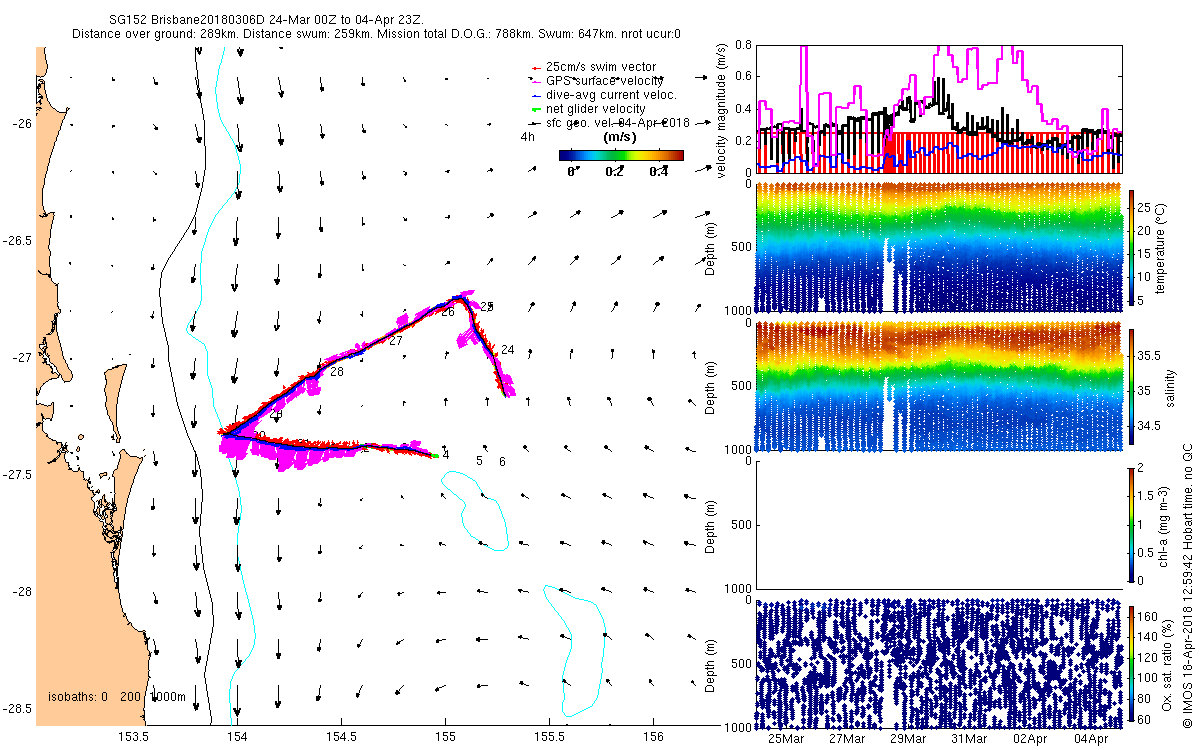This screenshot has height=750, width=1200.
Task: Click the '04Apr' date tick
Action: (x=1093, y=739)
